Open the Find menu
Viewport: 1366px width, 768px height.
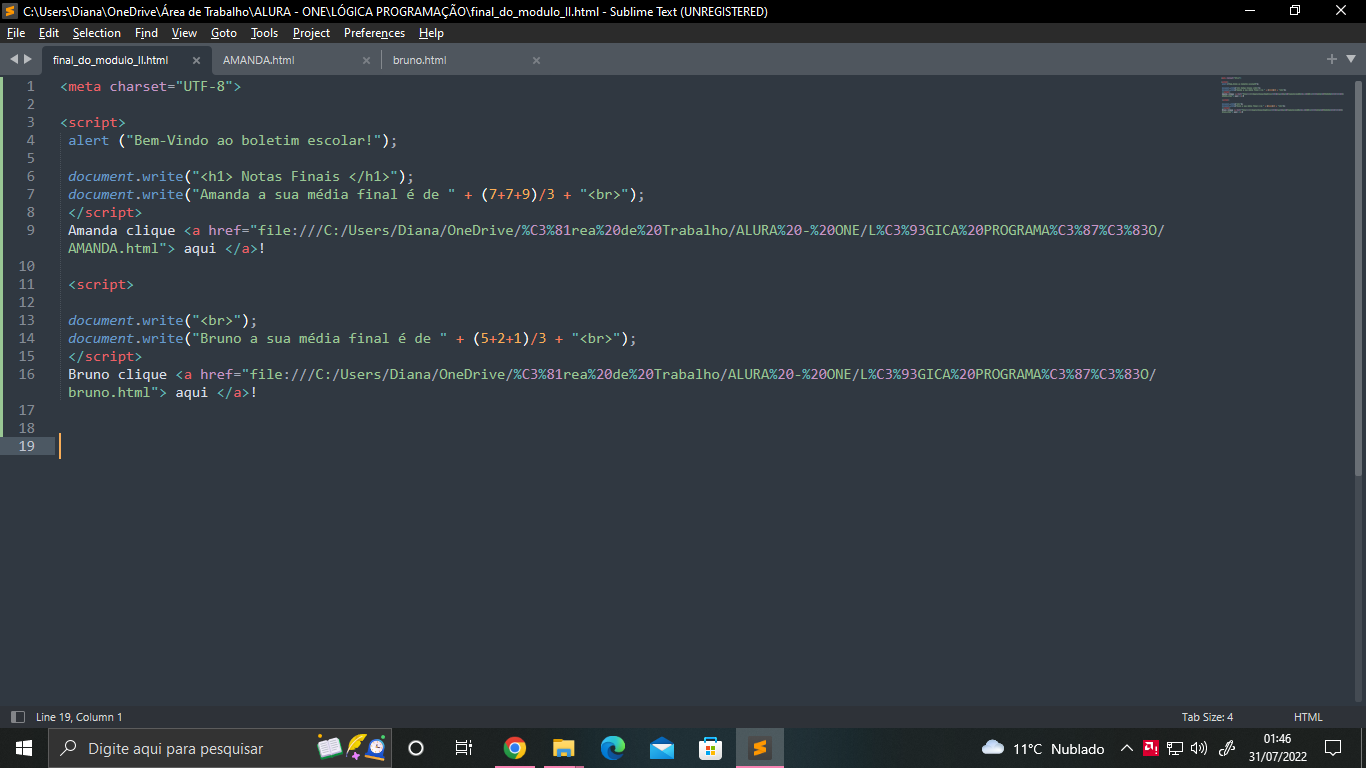(x=146, y=33)
